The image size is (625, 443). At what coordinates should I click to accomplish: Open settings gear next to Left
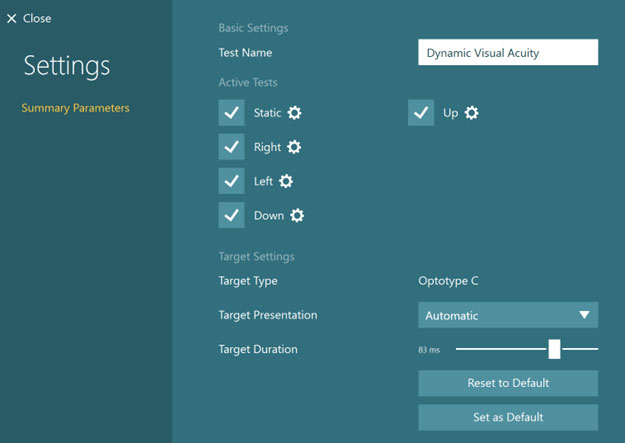[286, 181]
